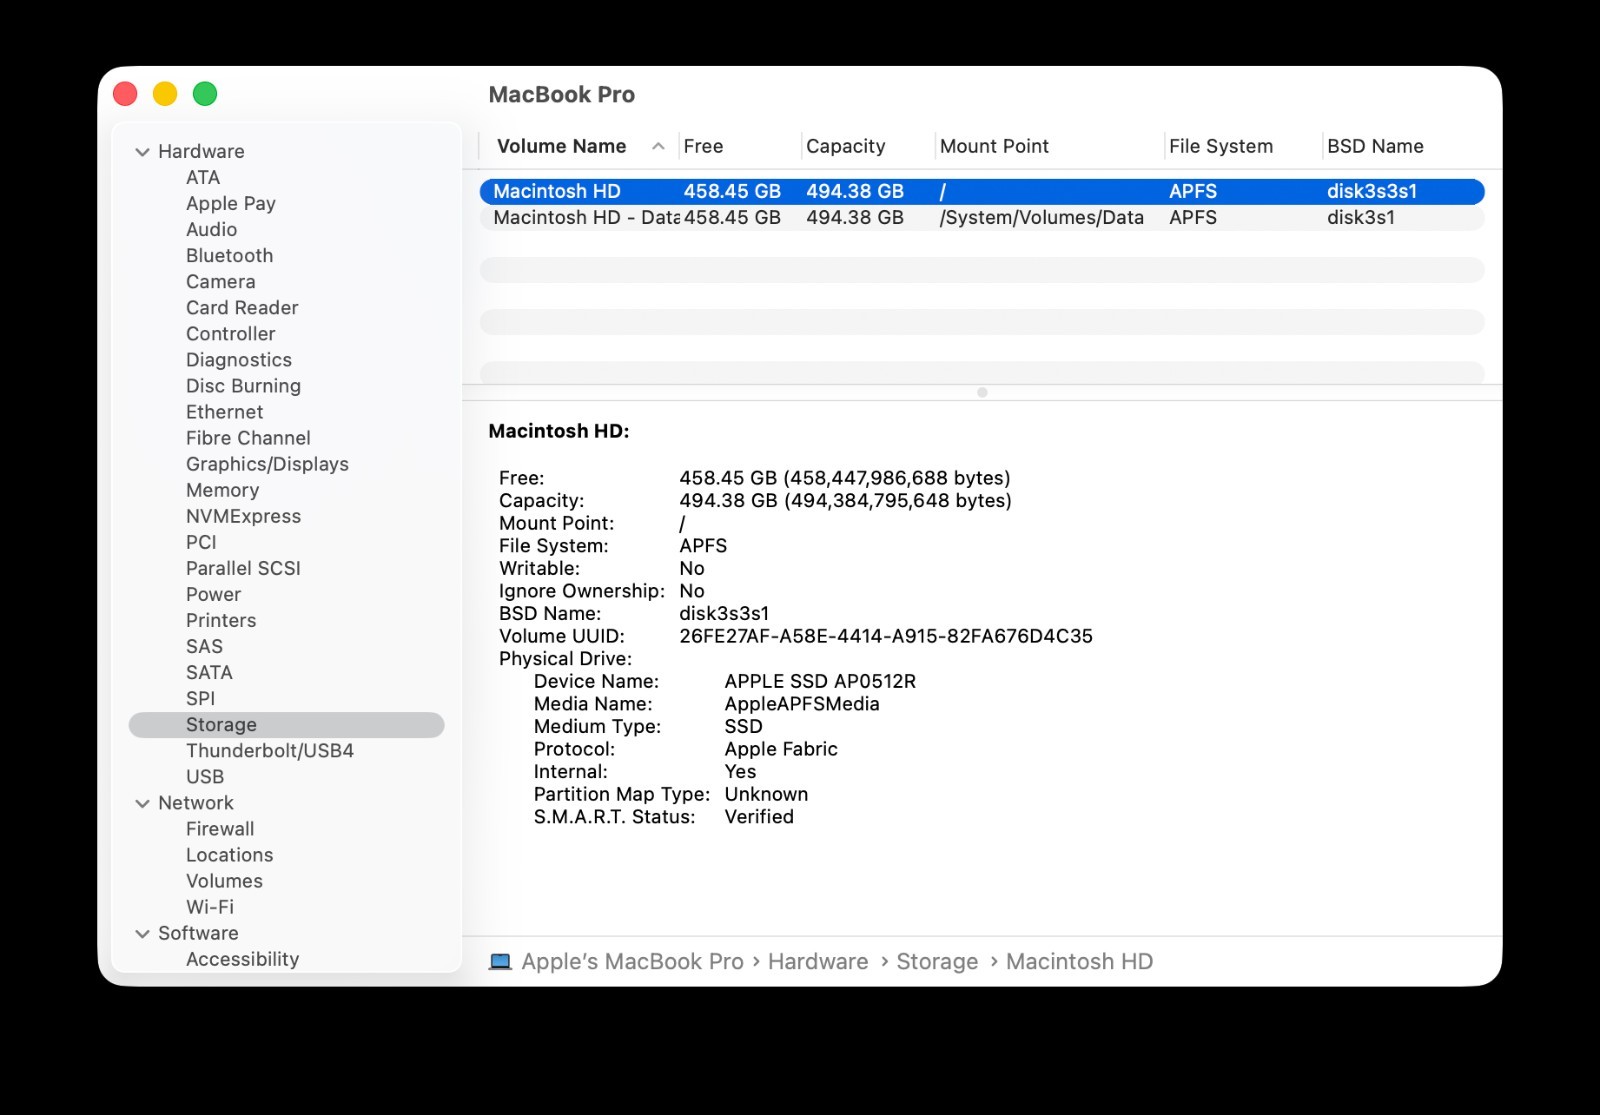Select SAS in the sidebar

(204, 645)
